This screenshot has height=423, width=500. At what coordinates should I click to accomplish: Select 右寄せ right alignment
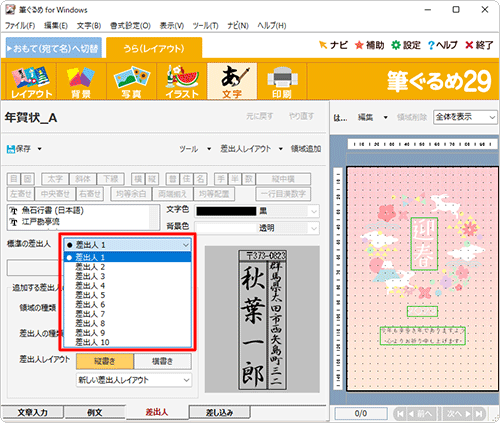coord(90,194)
